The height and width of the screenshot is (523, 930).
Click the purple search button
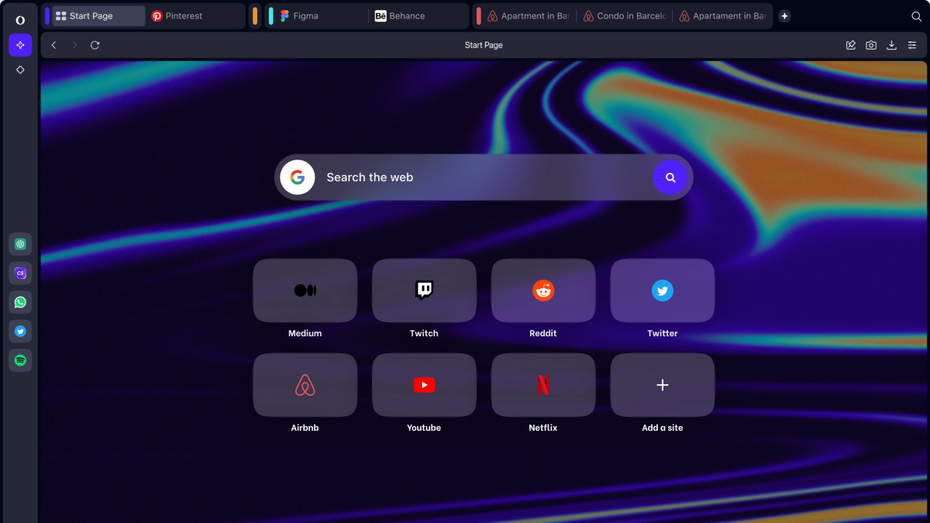670,177
